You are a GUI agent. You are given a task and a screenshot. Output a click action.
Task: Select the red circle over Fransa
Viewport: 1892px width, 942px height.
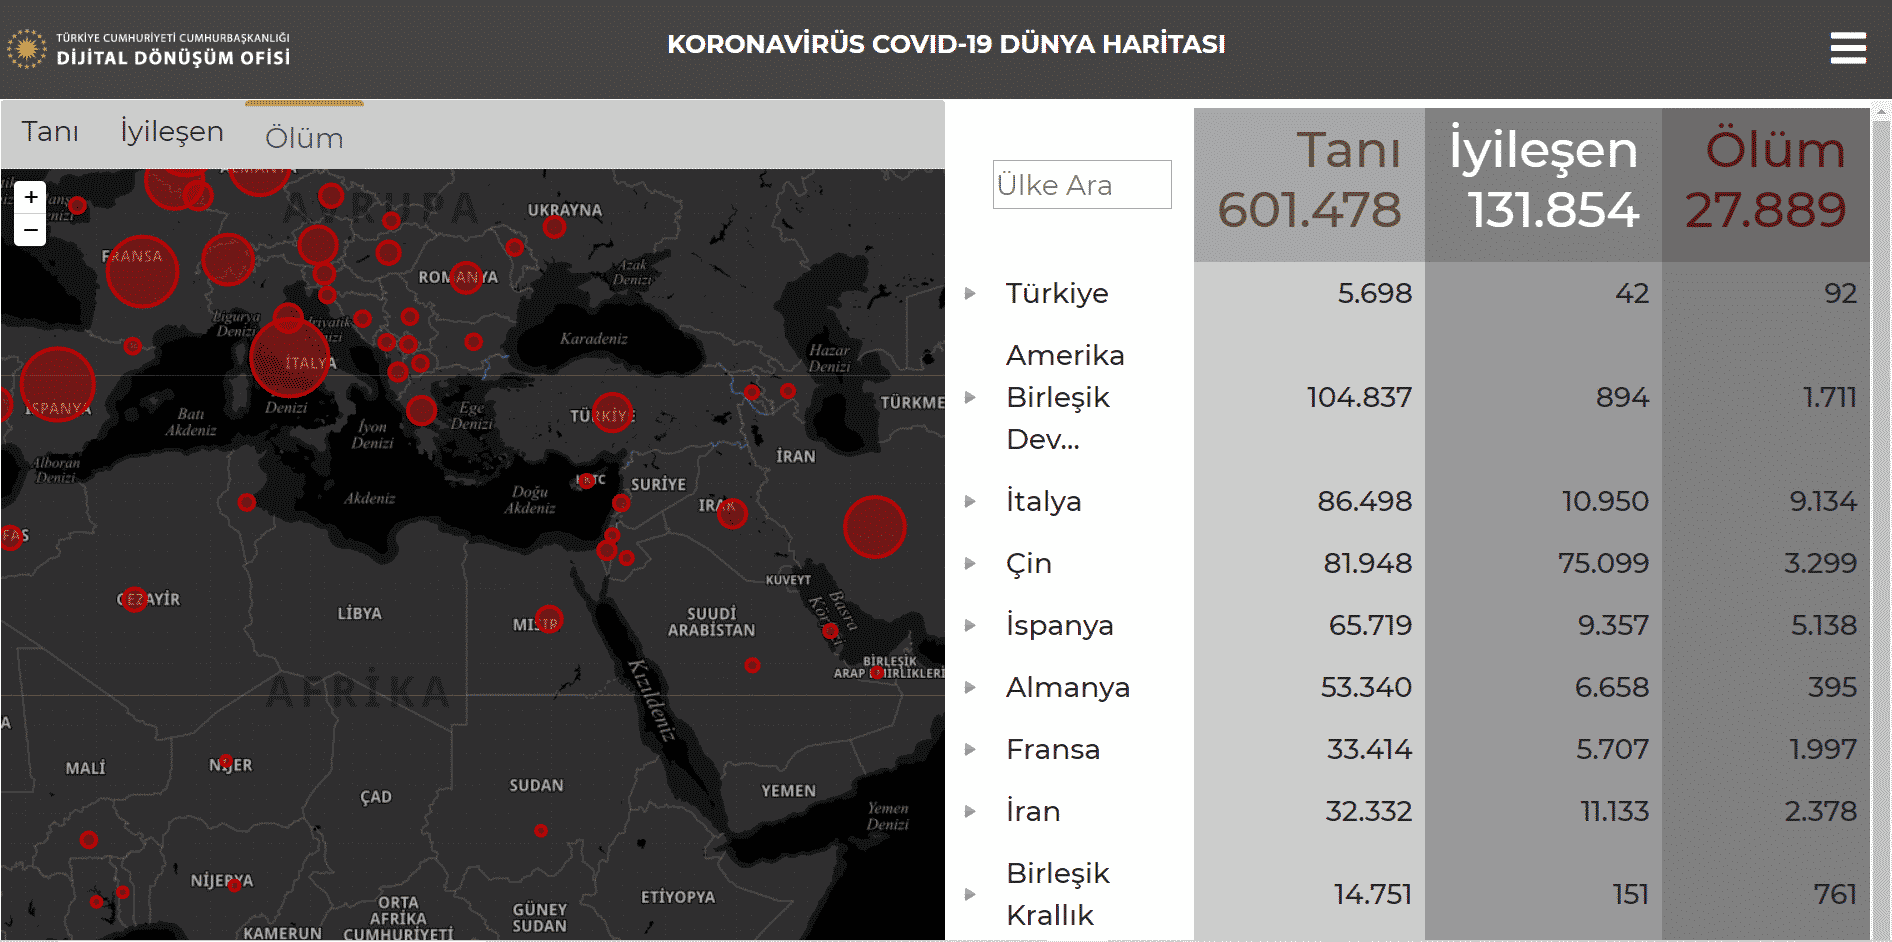coord(142,271)
